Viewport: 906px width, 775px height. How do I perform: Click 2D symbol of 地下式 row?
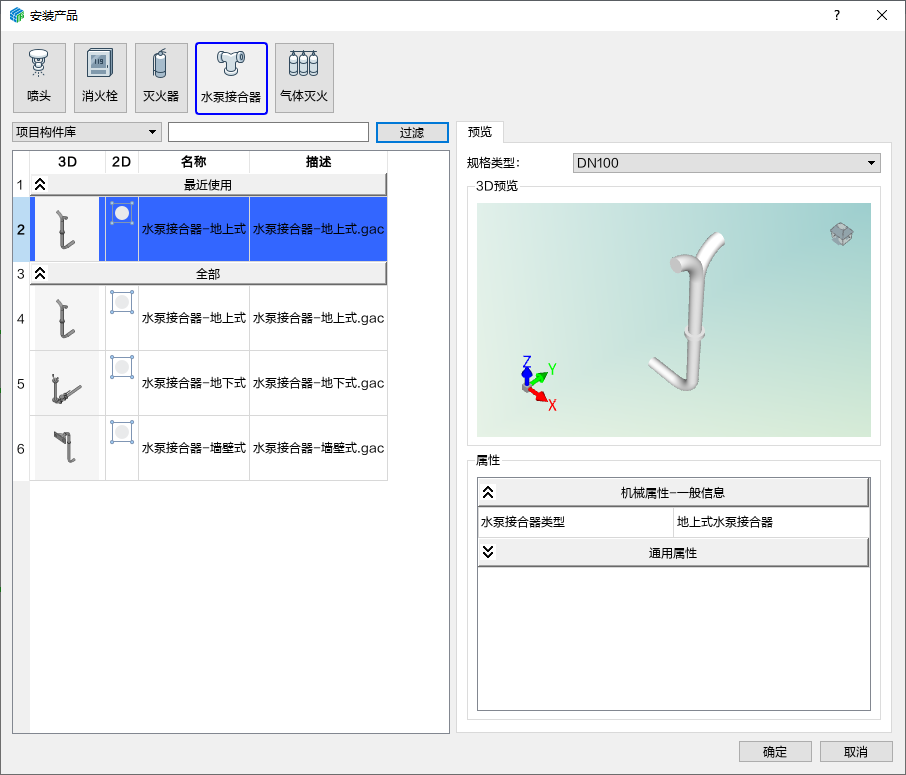(x=122, y=367)
